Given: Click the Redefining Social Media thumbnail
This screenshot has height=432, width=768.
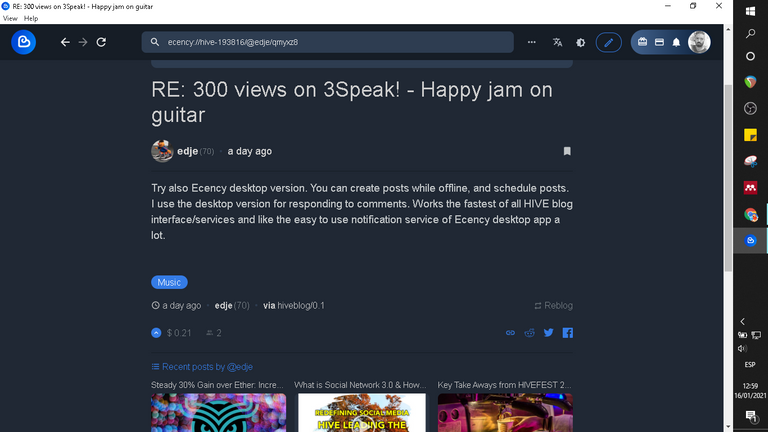Looking at the screenshot, I should click(x=362, y=412).
